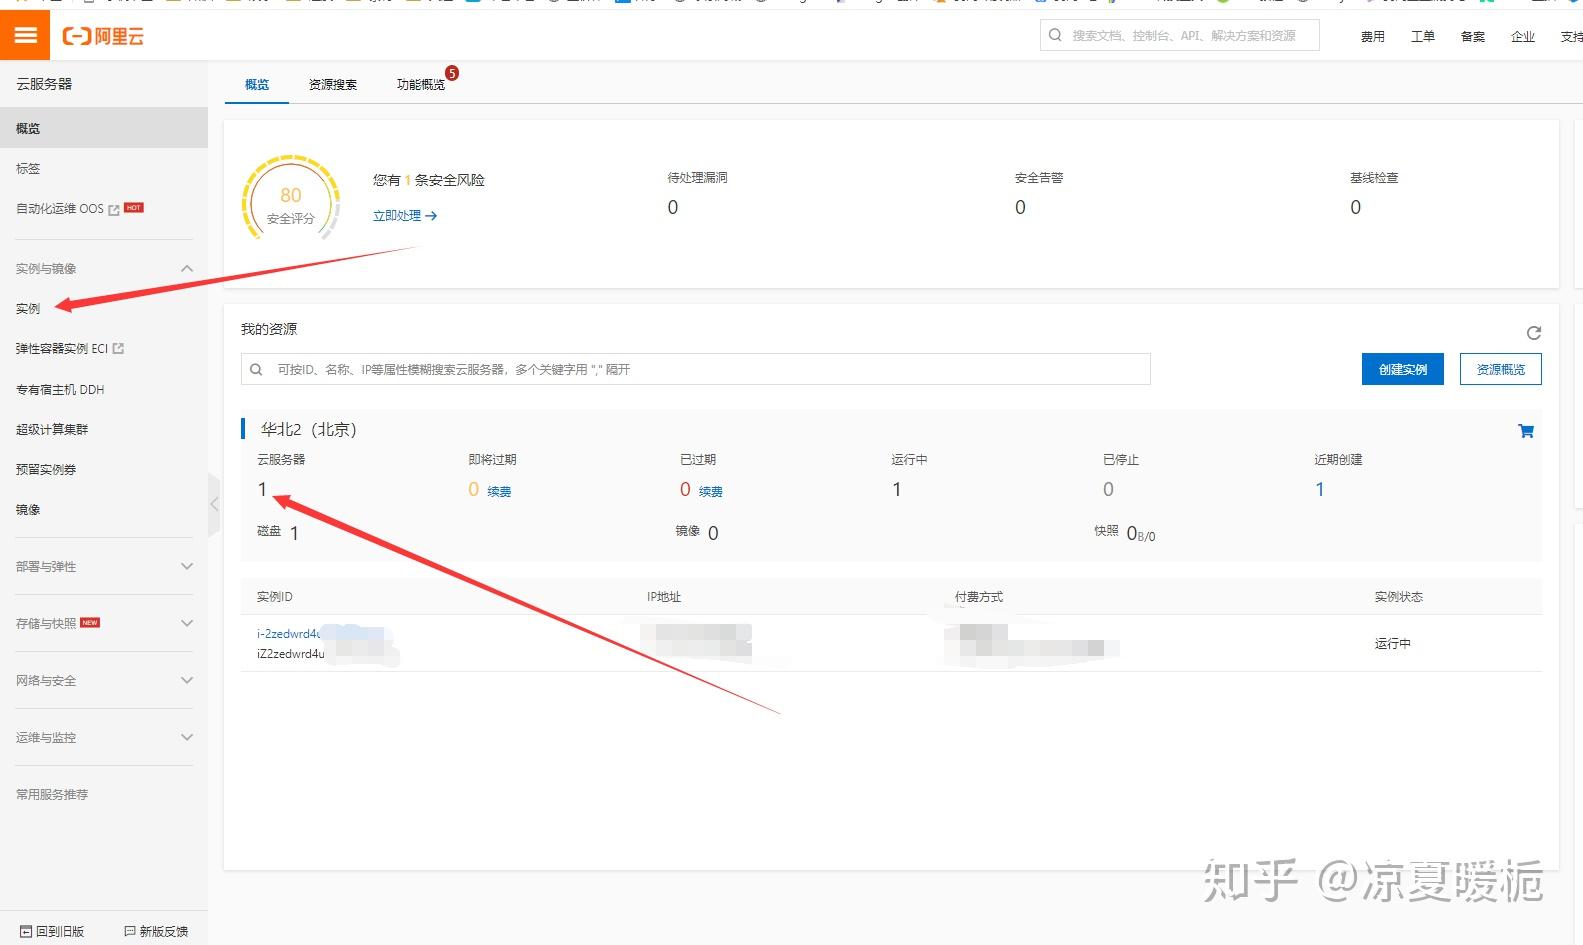Click the 立即处理 arrow link
The height and width of the screenshot is (945, 1583).
[x=404, y=215]
